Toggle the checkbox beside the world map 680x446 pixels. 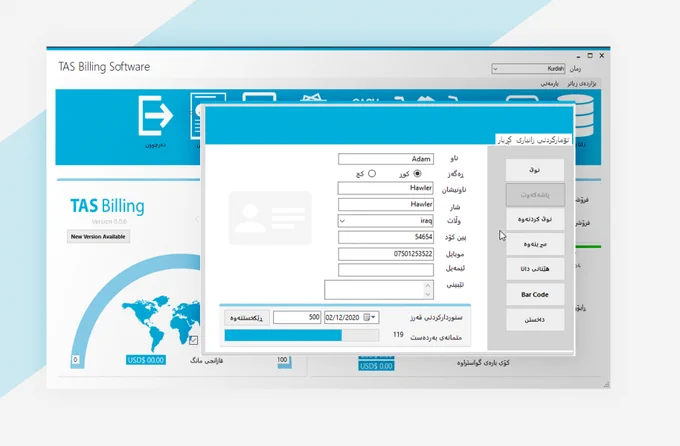click(193, 340)
